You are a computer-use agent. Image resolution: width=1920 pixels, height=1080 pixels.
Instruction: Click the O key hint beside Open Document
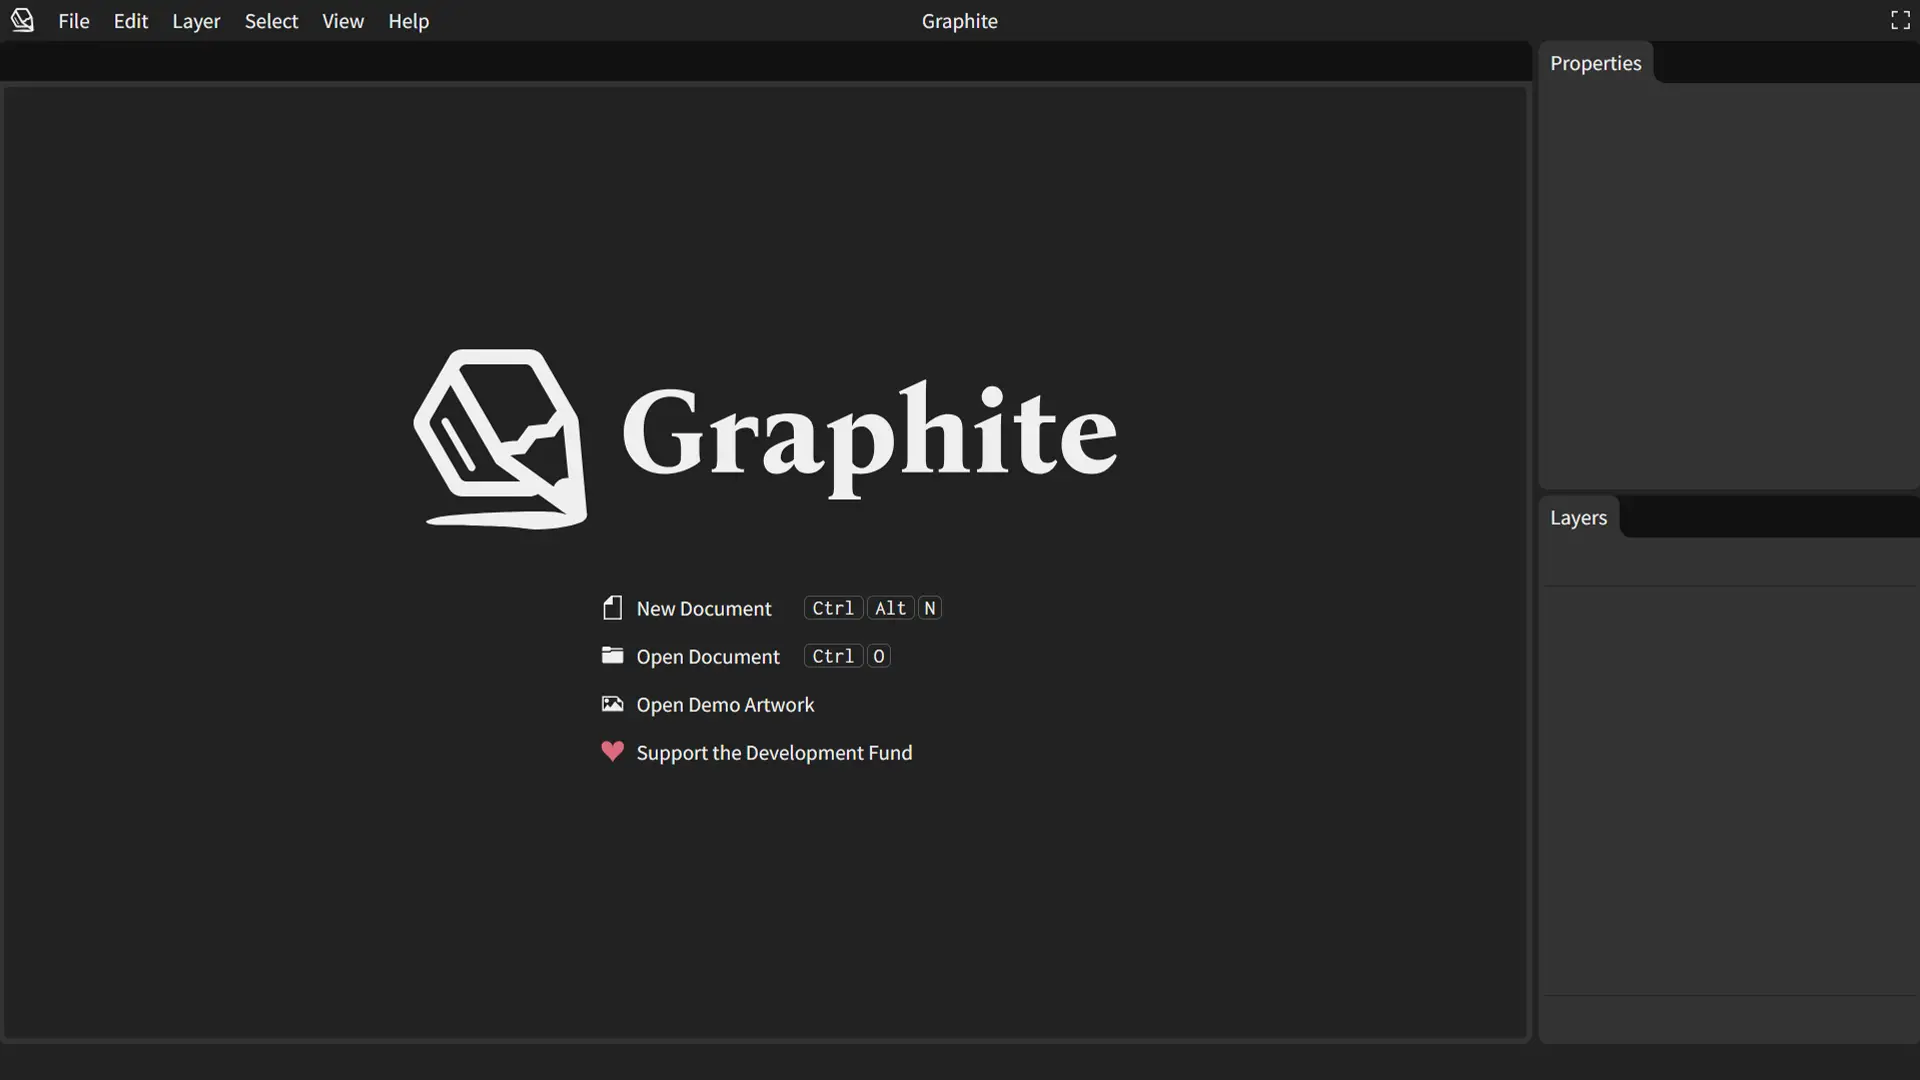(879, 656)
